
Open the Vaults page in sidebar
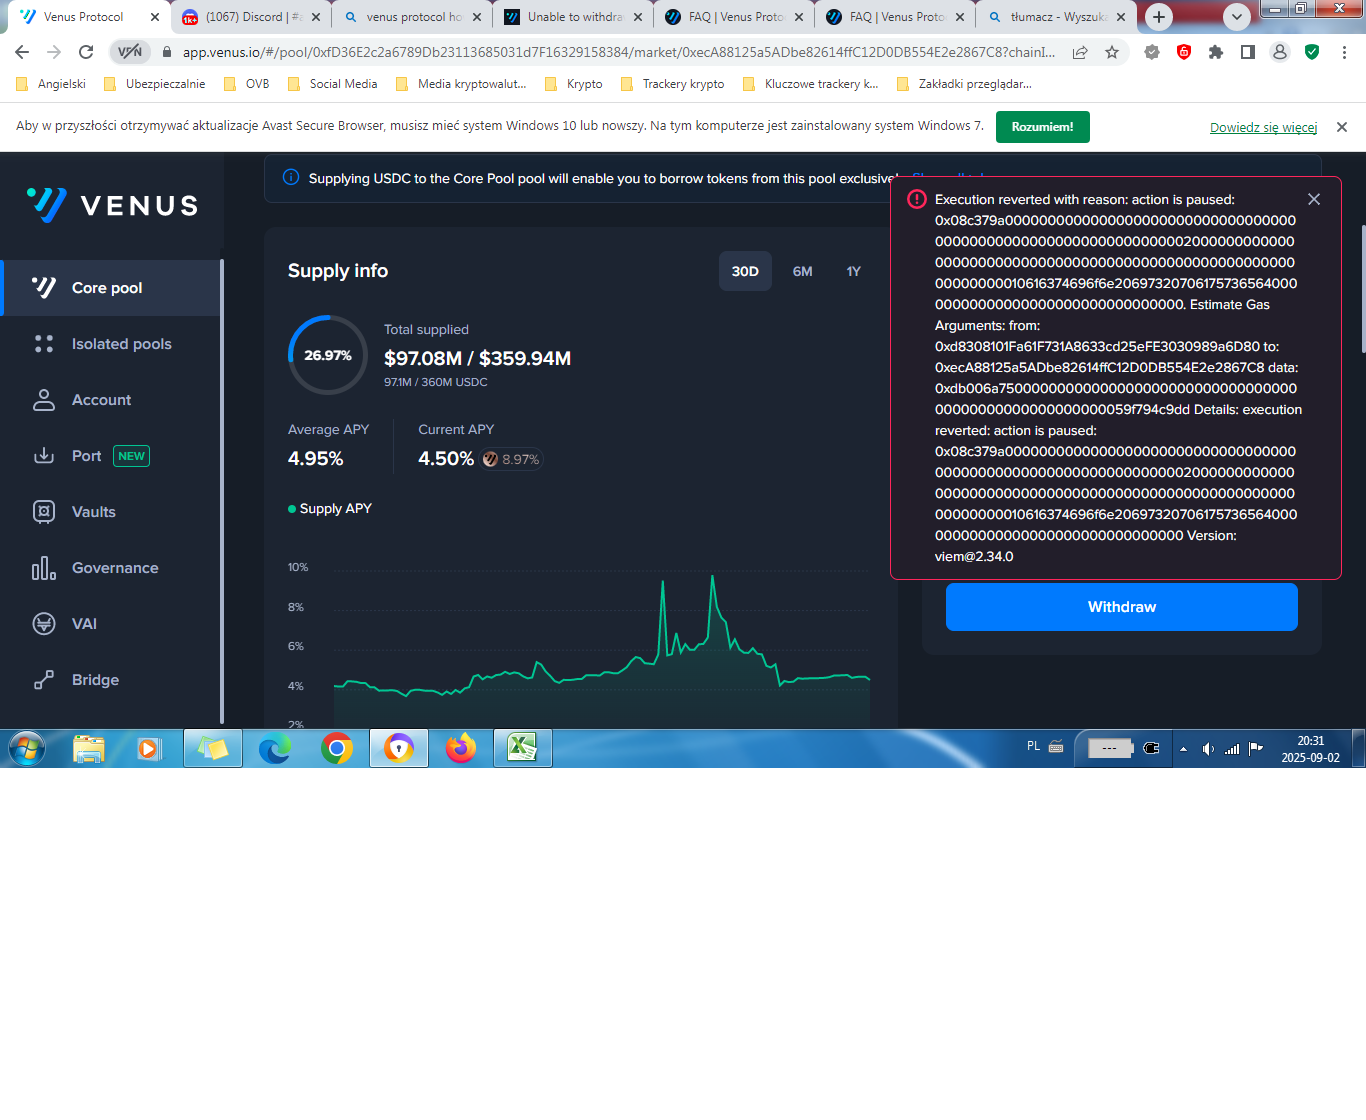[x=93, y=512]
